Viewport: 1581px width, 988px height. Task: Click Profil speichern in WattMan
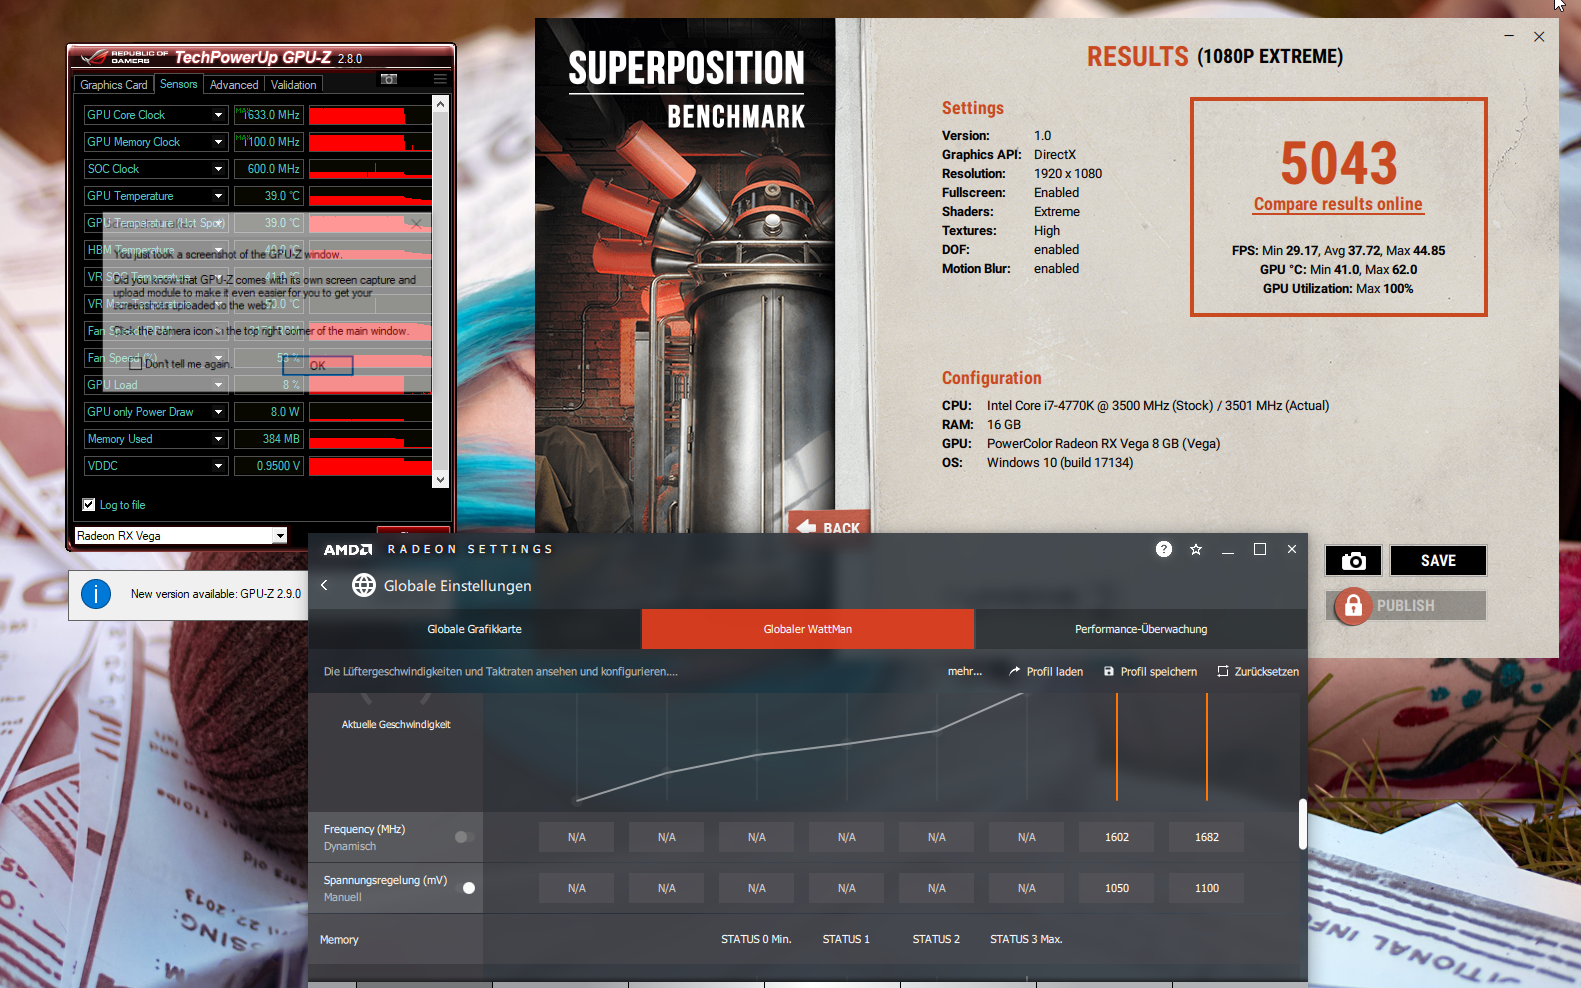1150,671
